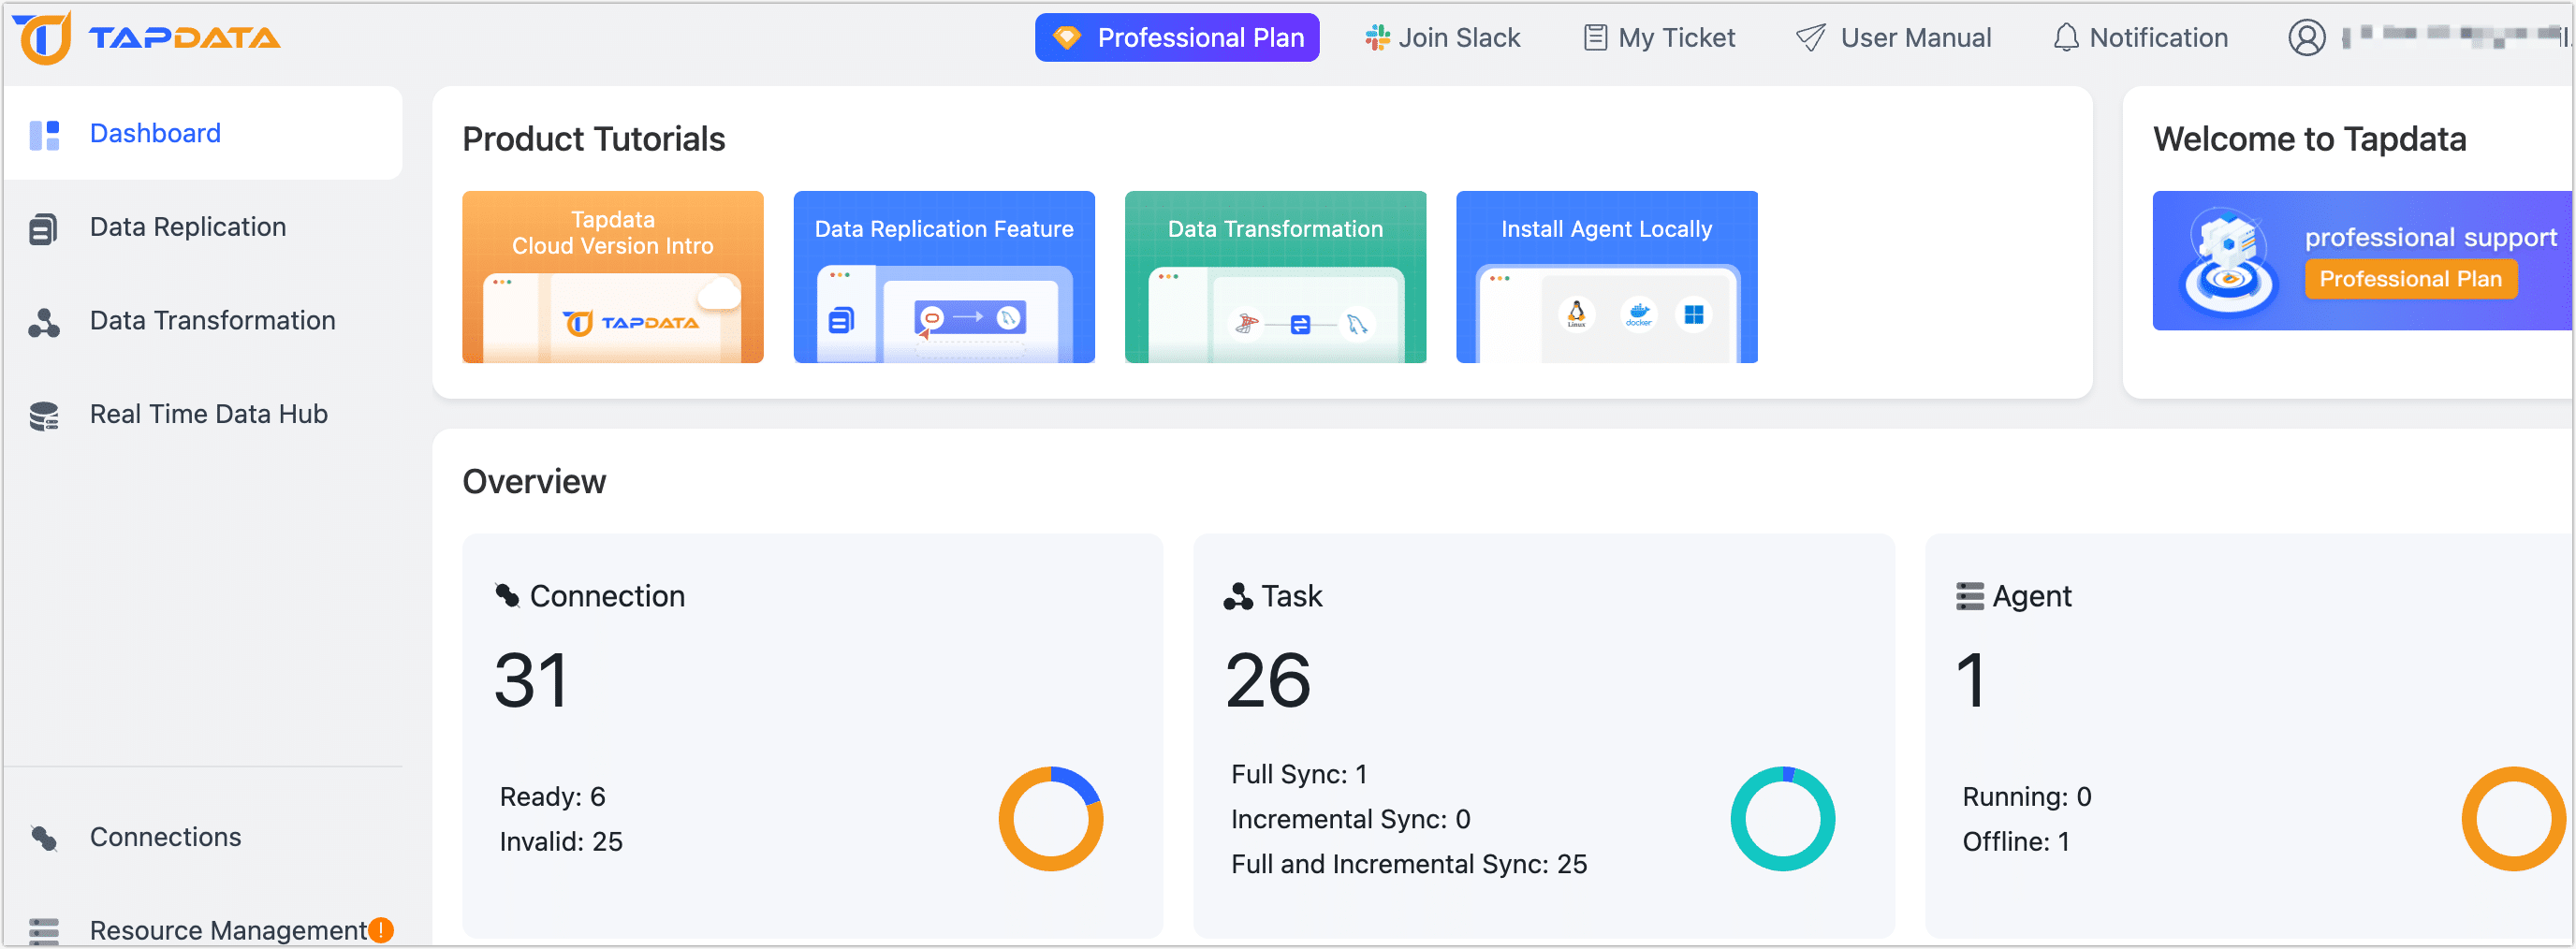2576x949 pixels.
Task: Click the Task nodes icon in Overview
Action: pos(1238,597)
